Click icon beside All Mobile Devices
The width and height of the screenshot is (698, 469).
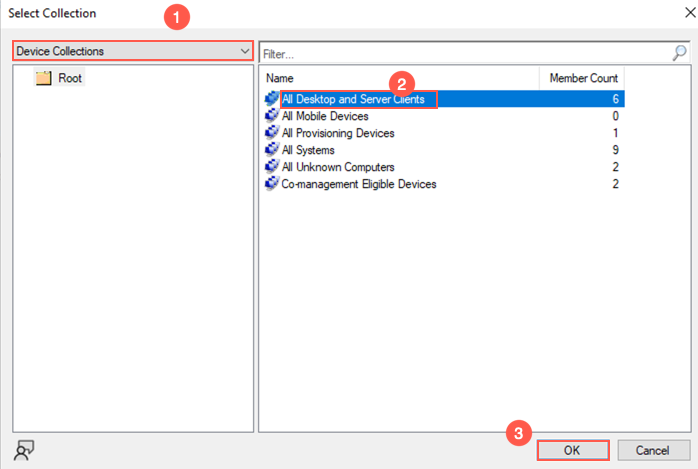pos(272,116)
